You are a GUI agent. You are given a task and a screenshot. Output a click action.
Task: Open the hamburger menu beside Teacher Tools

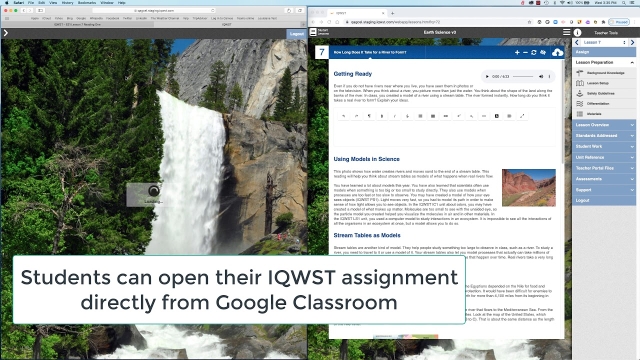coord(567,32)
